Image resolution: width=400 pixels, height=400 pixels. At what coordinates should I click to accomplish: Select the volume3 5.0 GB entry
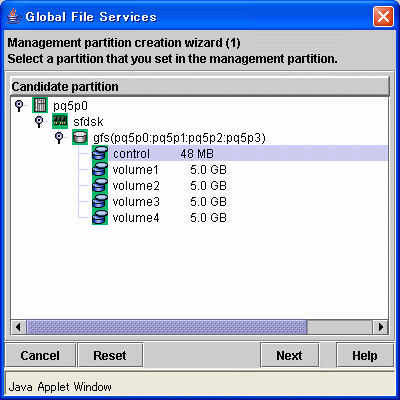[170, 201]
